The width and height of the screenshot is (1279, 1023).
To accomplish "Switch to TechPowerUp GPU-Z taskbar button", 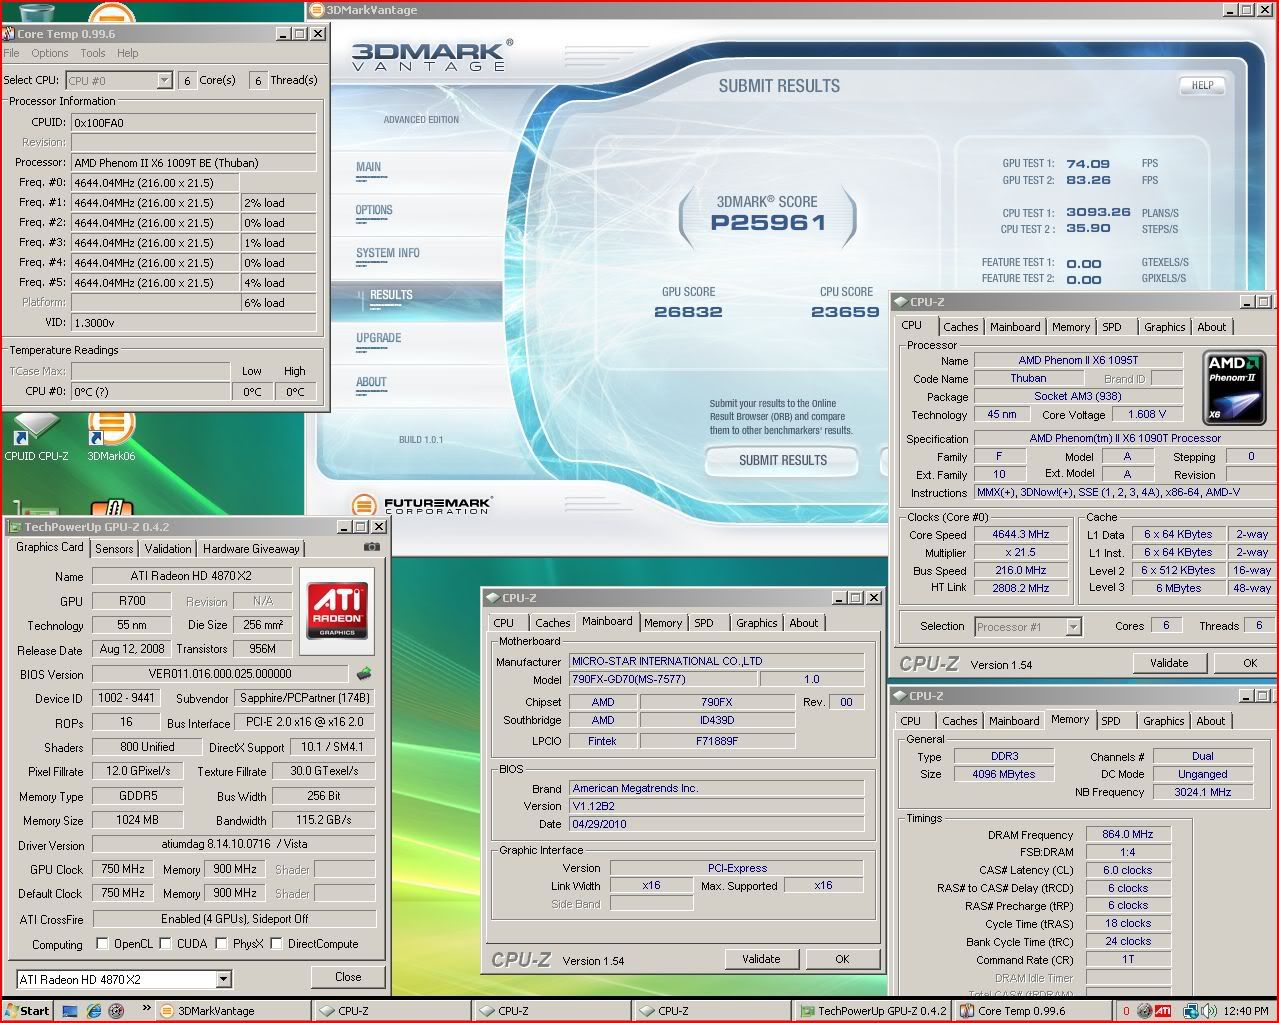I will pyautogui.click(x=874, y=1011).
